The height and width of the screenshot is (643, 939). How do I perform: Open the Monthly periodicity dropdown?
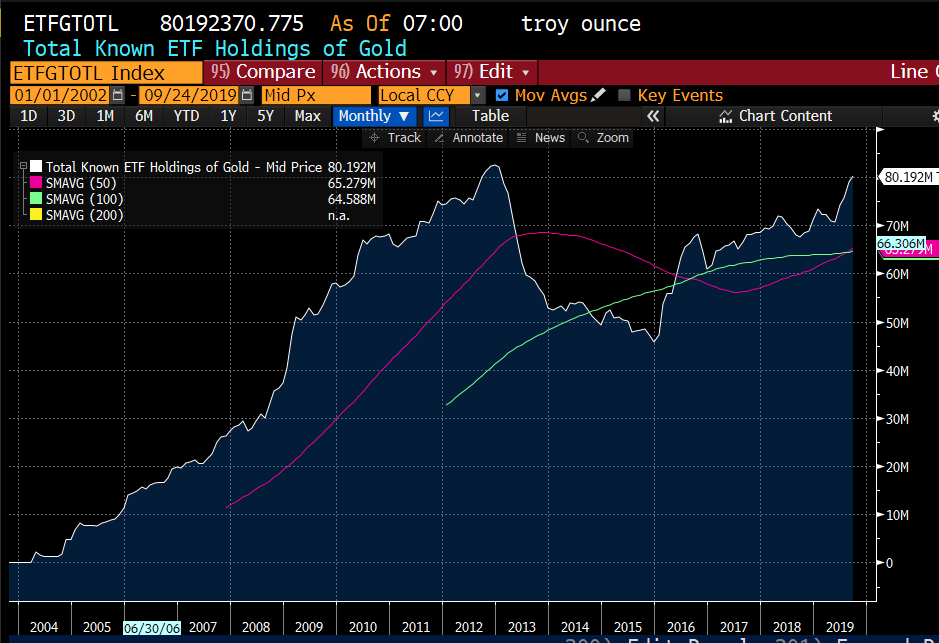click(x=374, y=116)
